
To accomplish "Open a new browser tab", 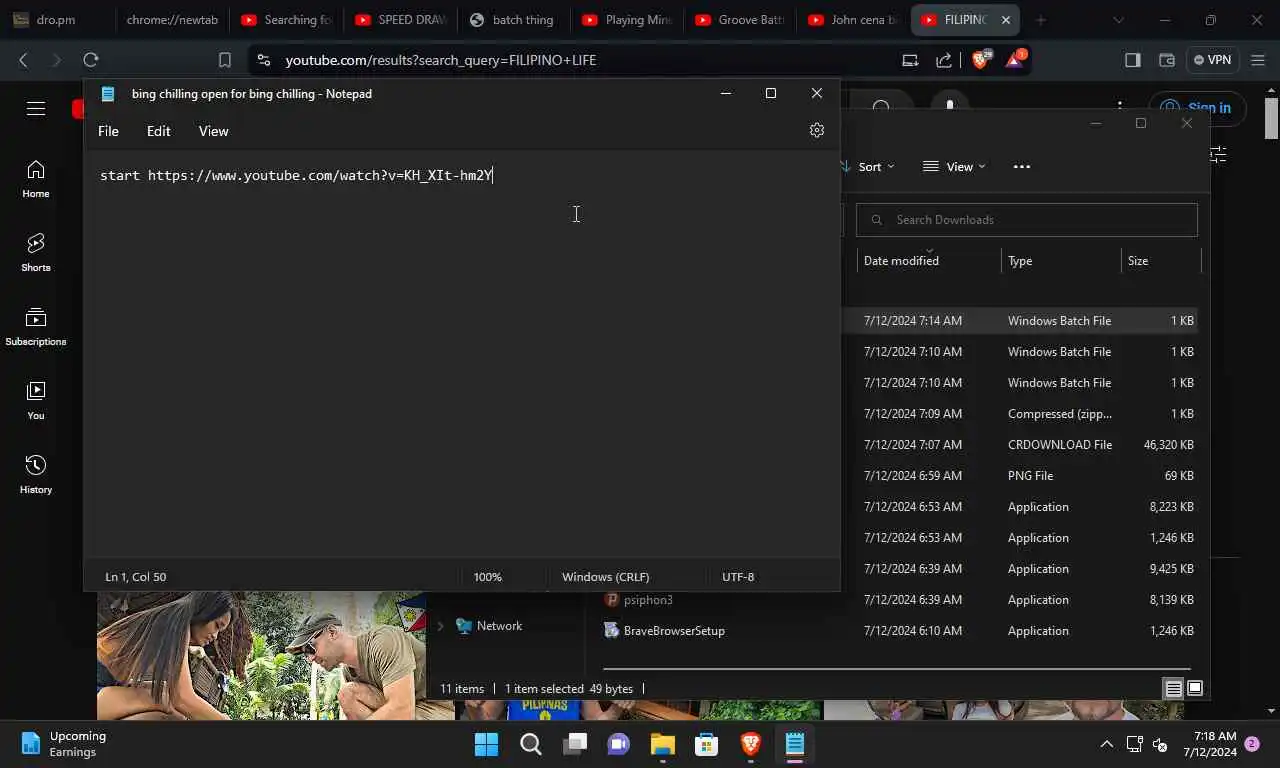I will point(1040,20).
